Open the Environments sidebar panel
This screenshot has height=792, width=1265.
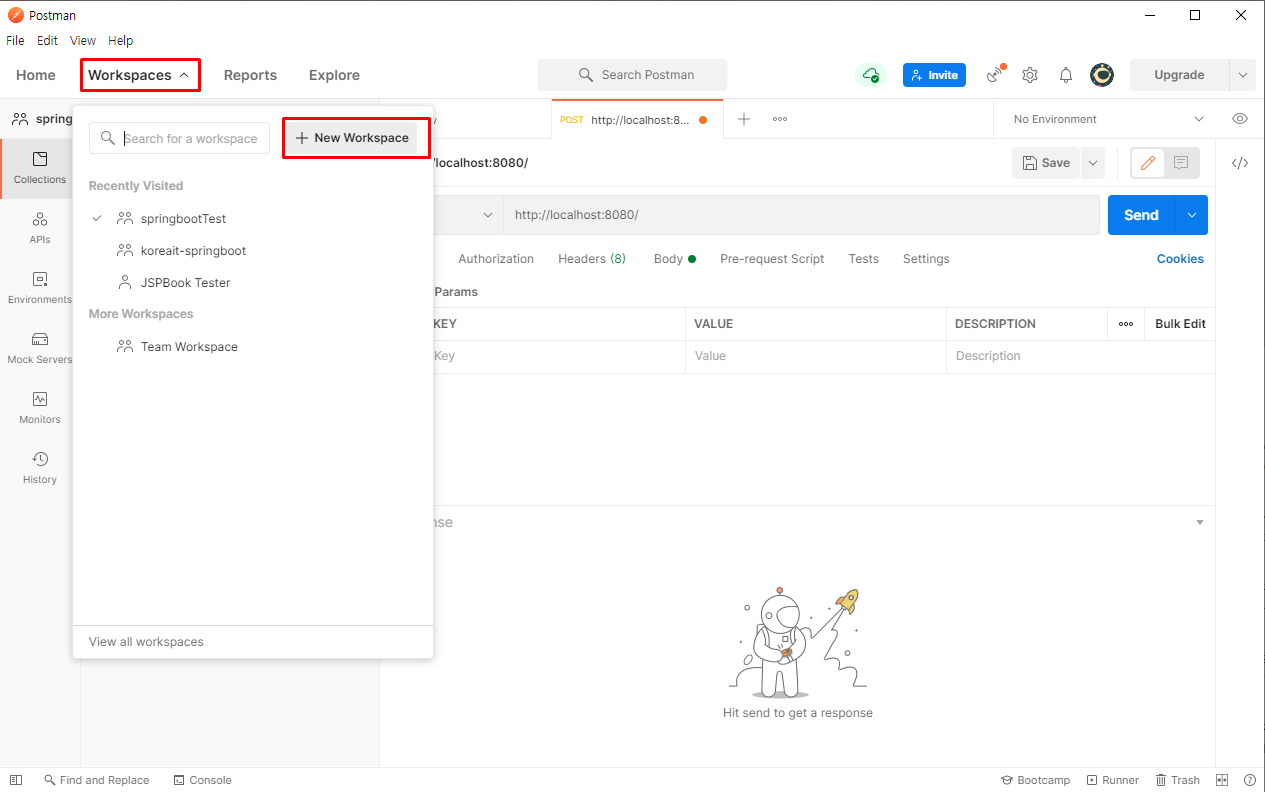[x=40, y=288]
